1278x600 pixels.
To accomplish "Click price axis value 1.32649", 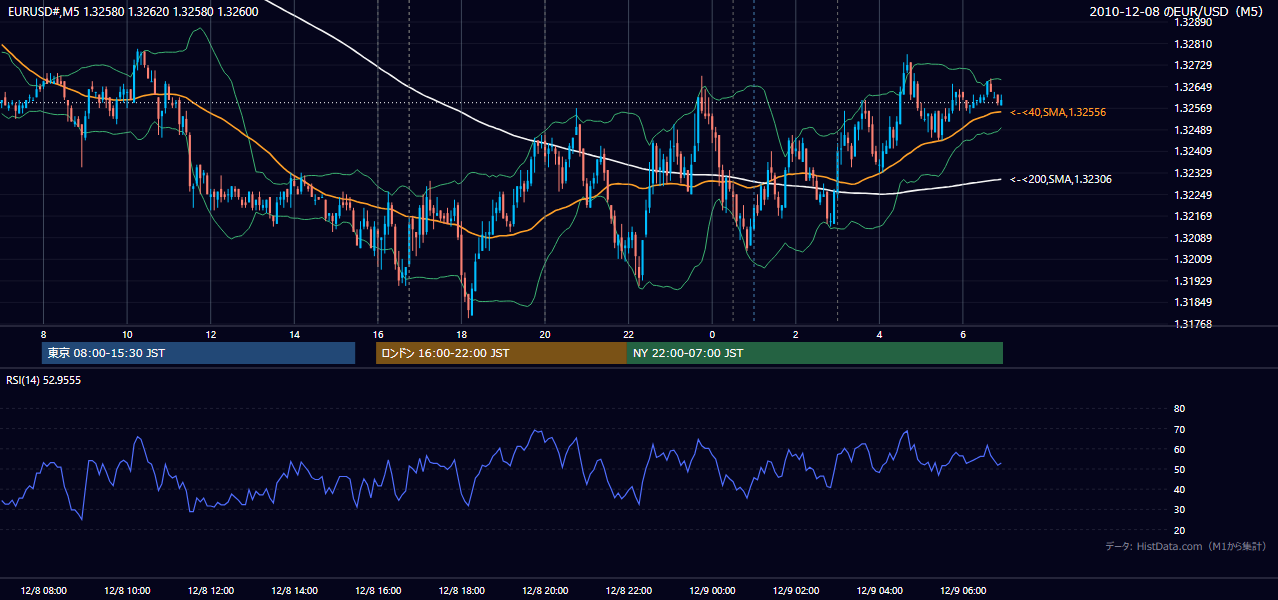I will 1194,87.
